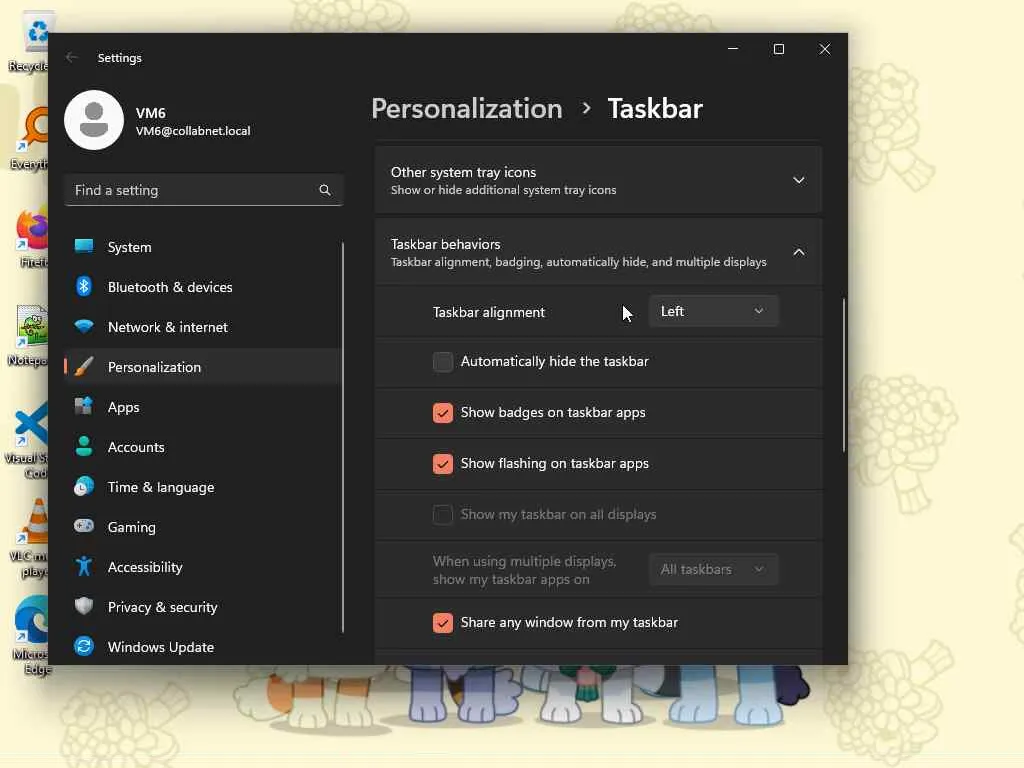This screenshot has width=1024, height=768.
Task: Click the Personalization paintbrush icon
Action: click(84, 366)
